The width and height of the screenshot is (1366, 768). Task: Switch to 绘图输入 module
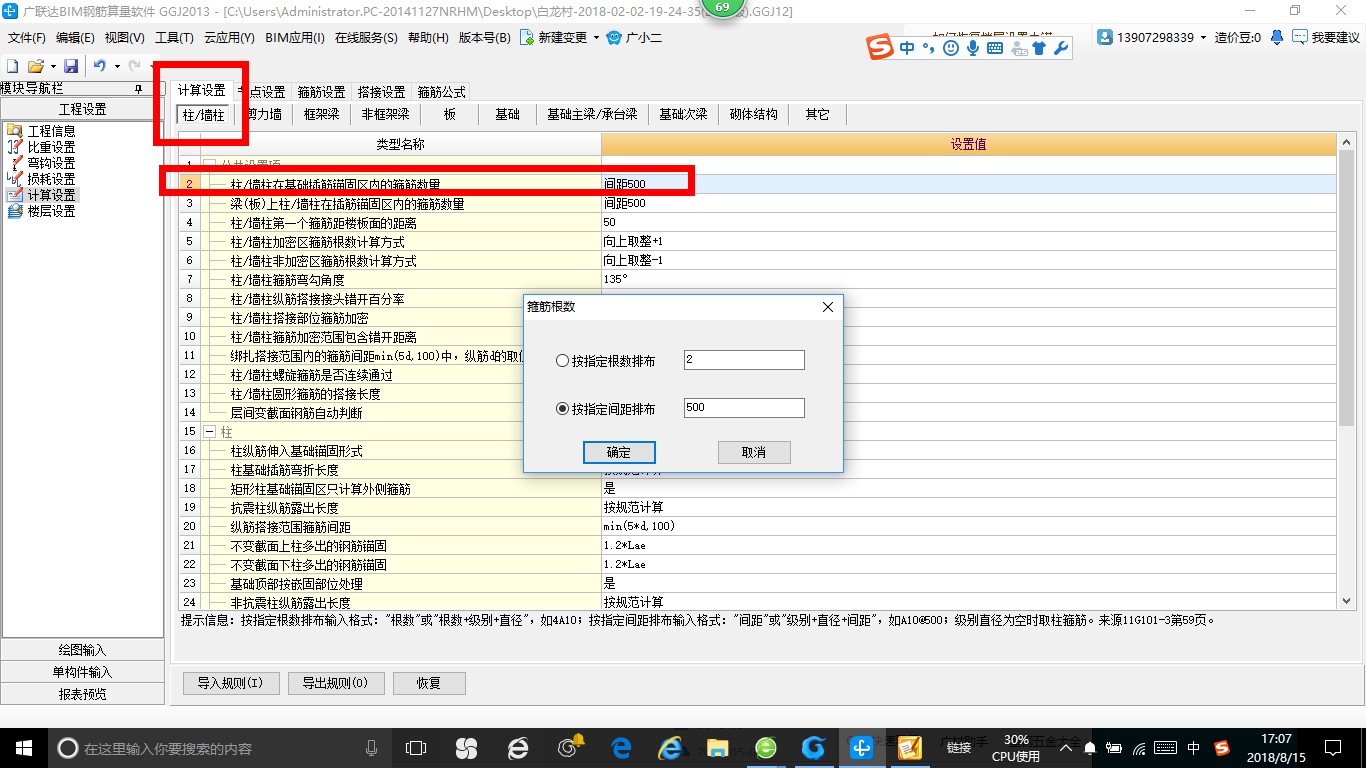click(x=82, y=650)
